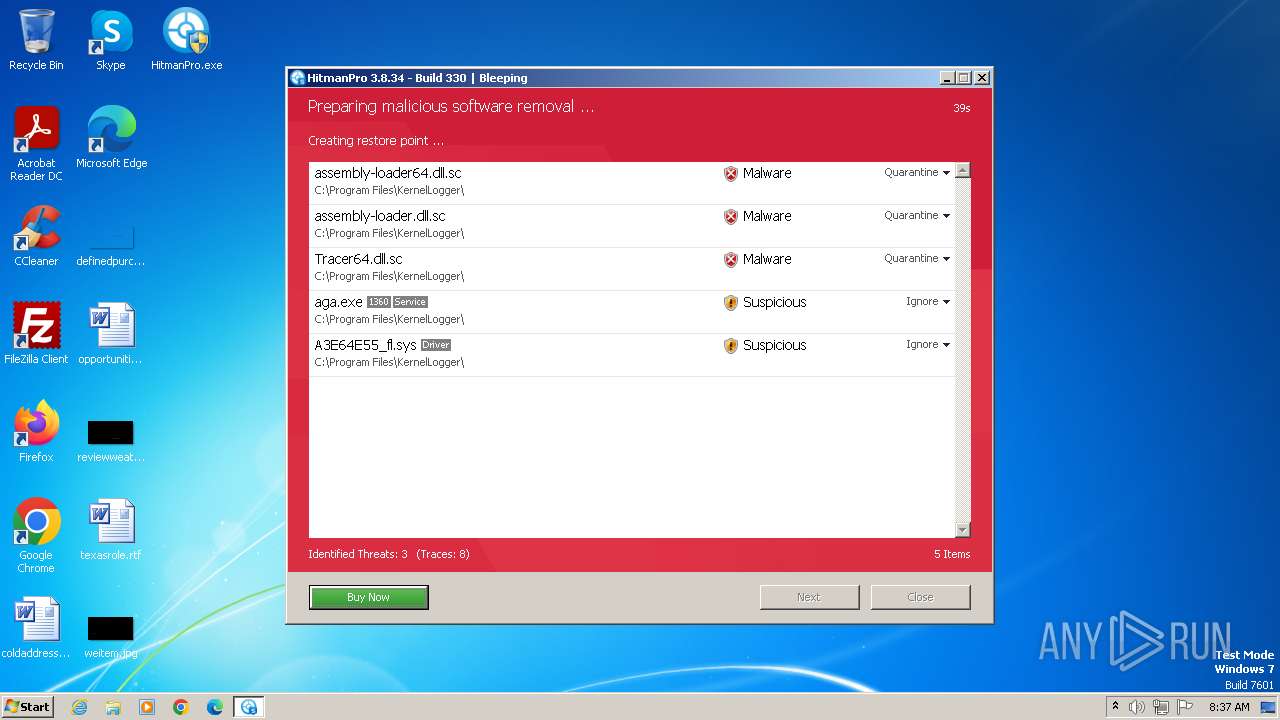
Task: Click the Service tag on aga.exe
Action: pos(410,302)
